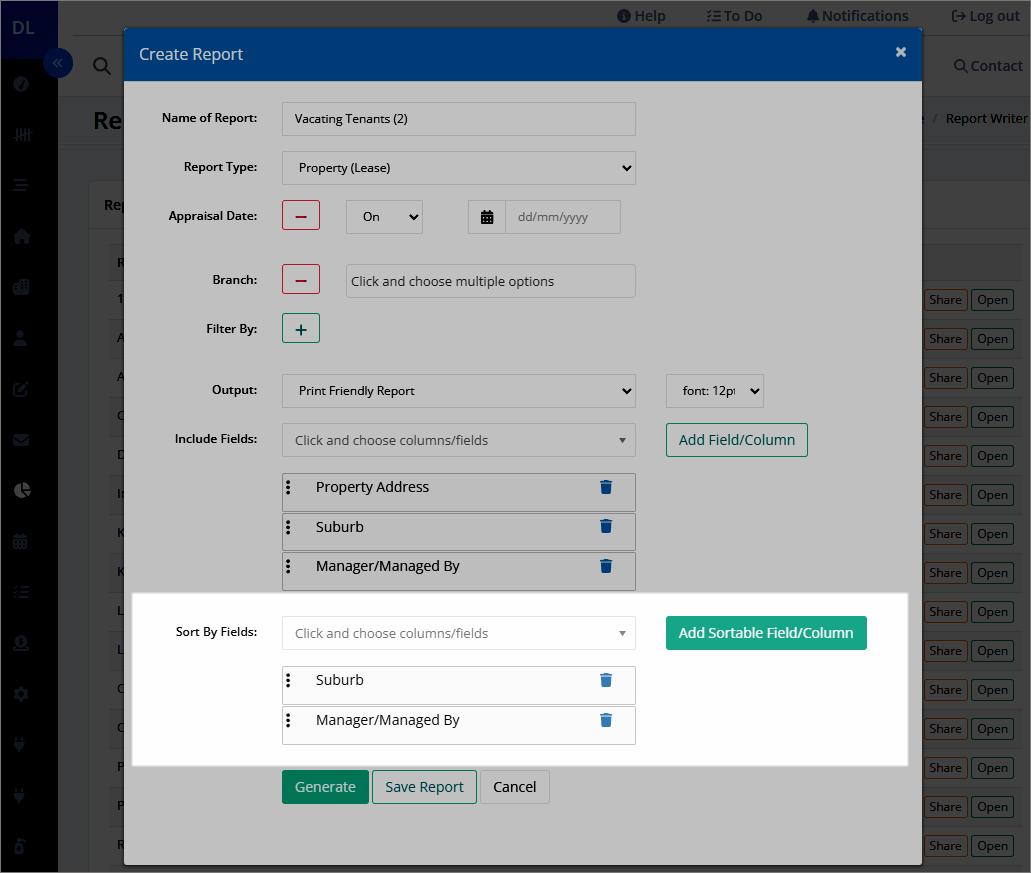This screenshot has width=1031, height=873.
Task: Delete Manager/Managed By from Sort By Fields
Action: 606,720
